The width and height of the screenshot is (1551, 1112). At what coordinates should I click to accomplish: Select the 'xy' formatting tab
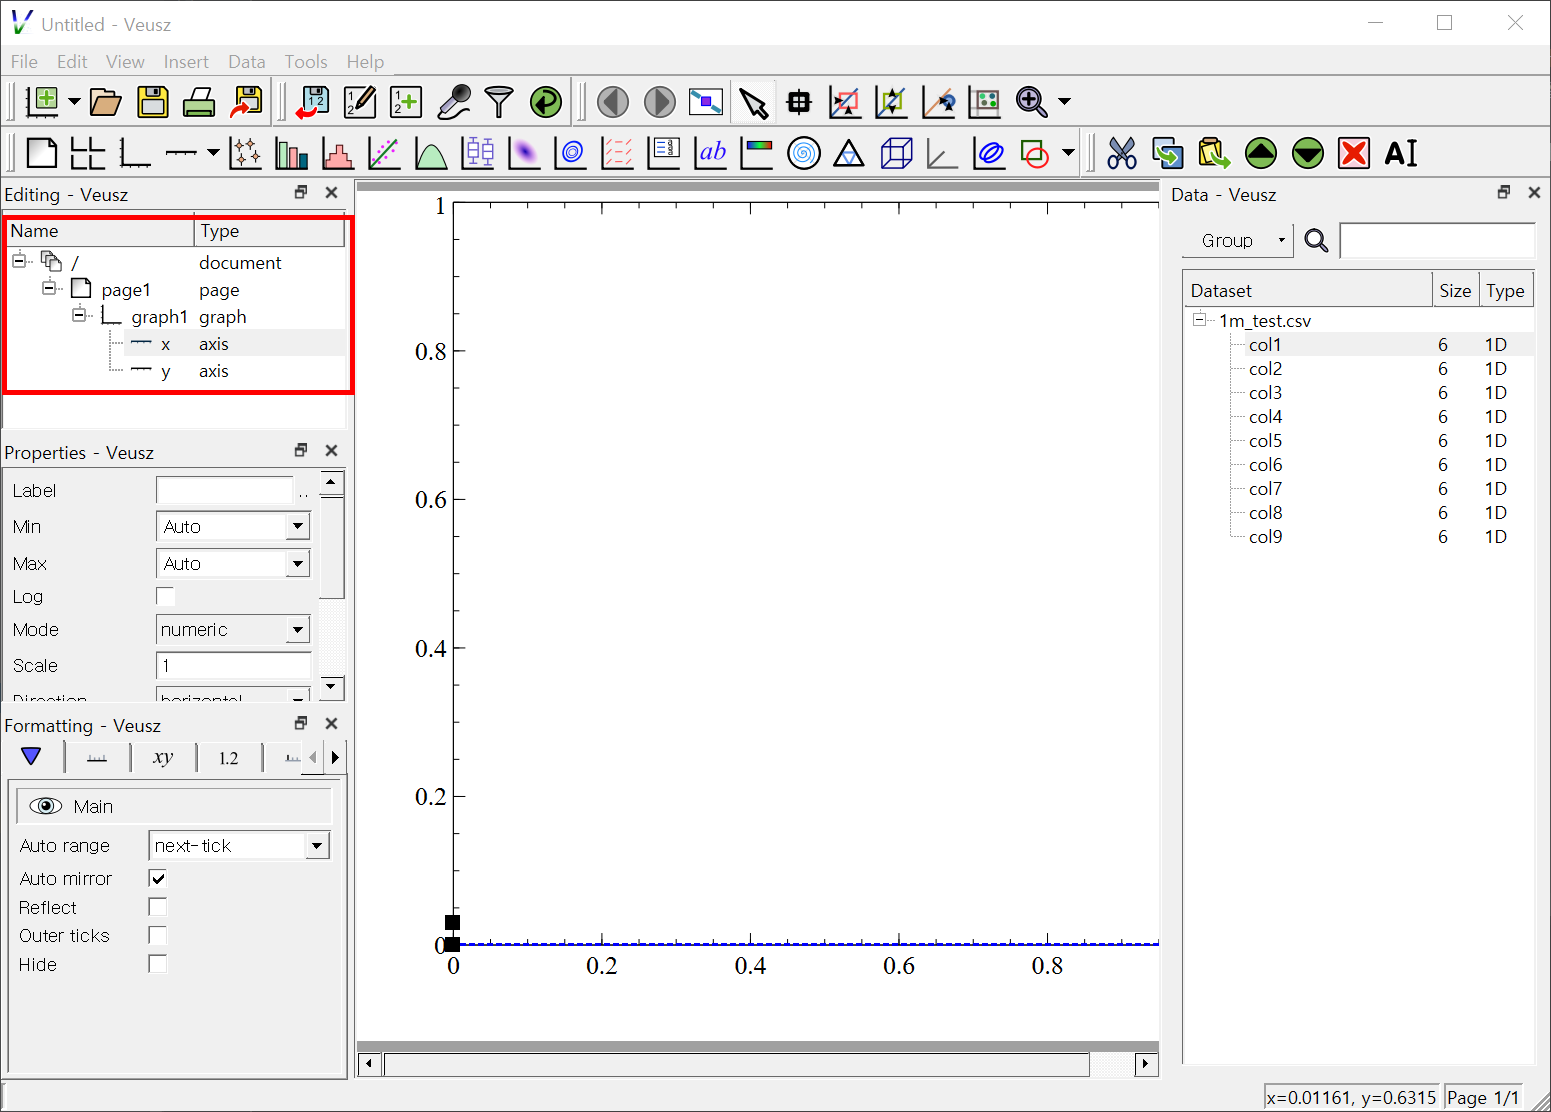[x=163, y=758]
